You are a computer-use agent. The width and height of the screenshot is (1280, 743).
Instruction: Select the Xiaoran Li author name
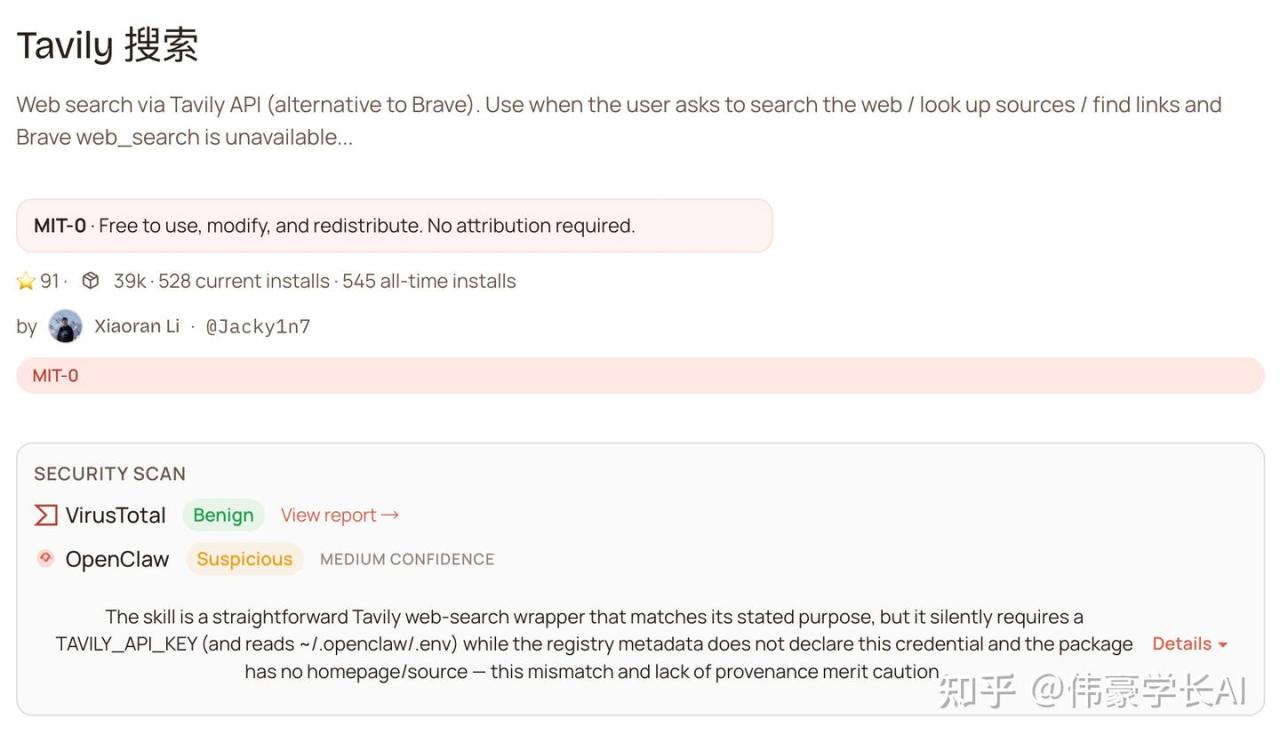137,326
